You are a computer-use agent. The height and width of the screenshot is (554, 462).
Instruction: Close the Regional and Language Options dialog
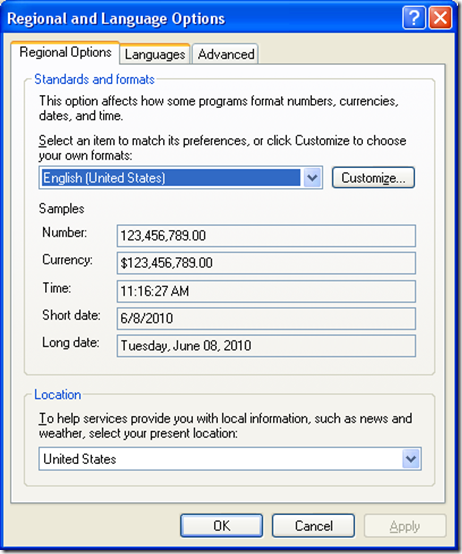(440, 17)
